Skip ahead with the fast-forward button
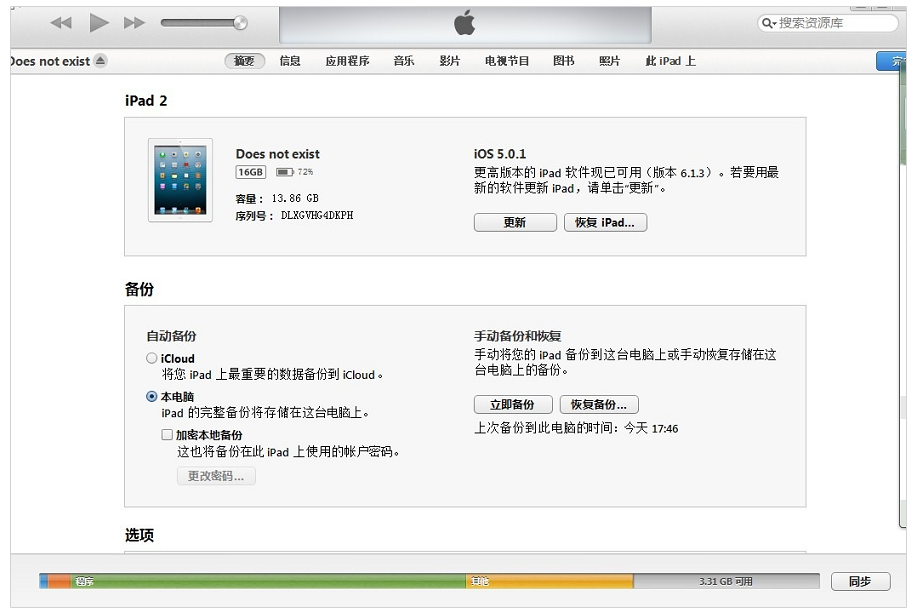 click(134, 23)
